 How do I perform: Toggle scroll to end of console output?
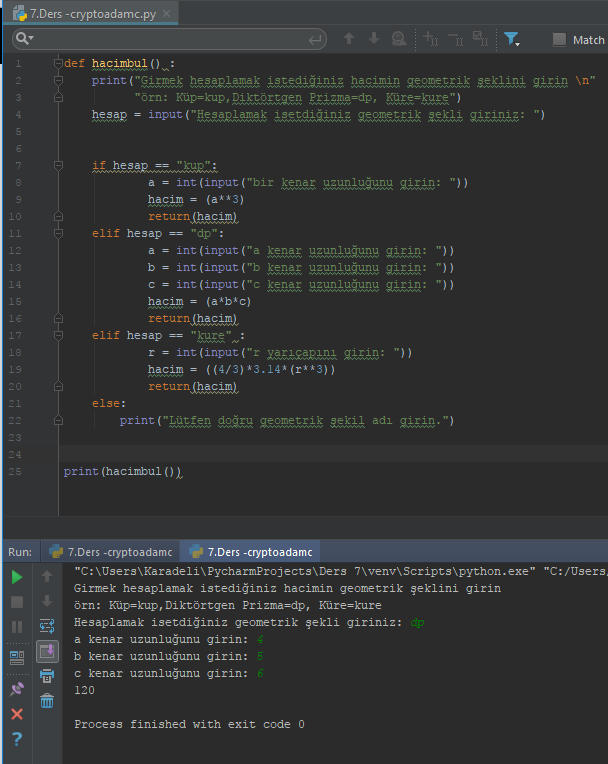click(x=46, y=652)
